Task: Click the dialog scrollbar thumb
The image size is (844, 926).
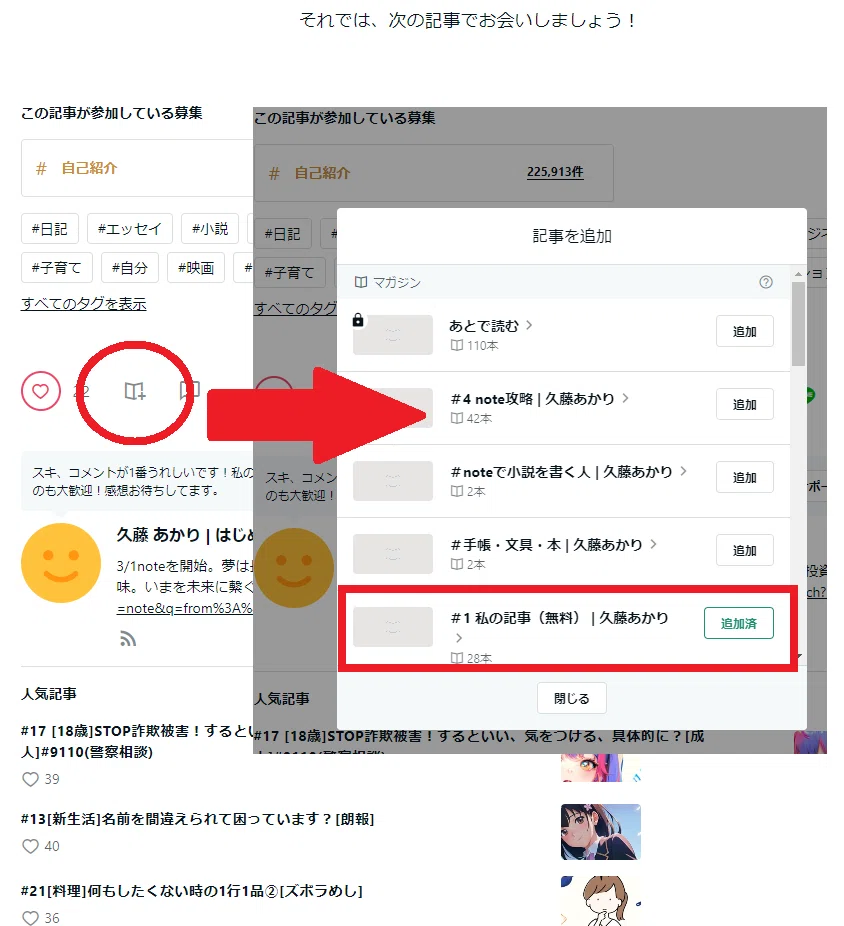Action: (798, 324)
